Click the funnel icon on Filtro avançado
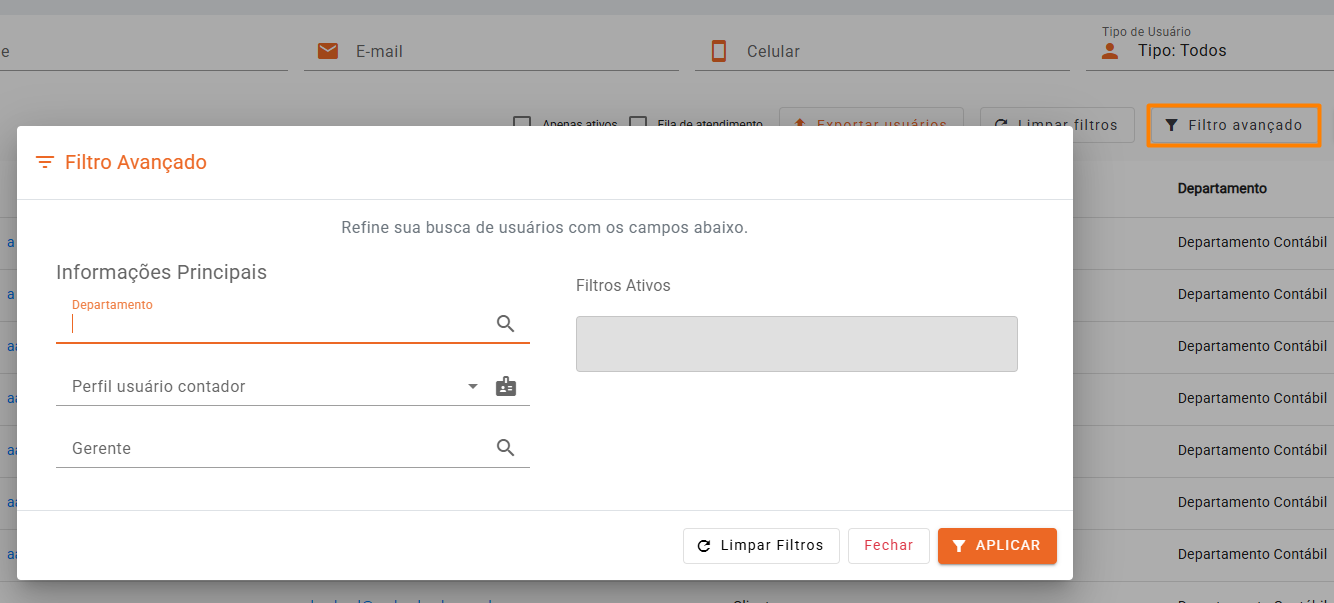 pos(1171,125)
